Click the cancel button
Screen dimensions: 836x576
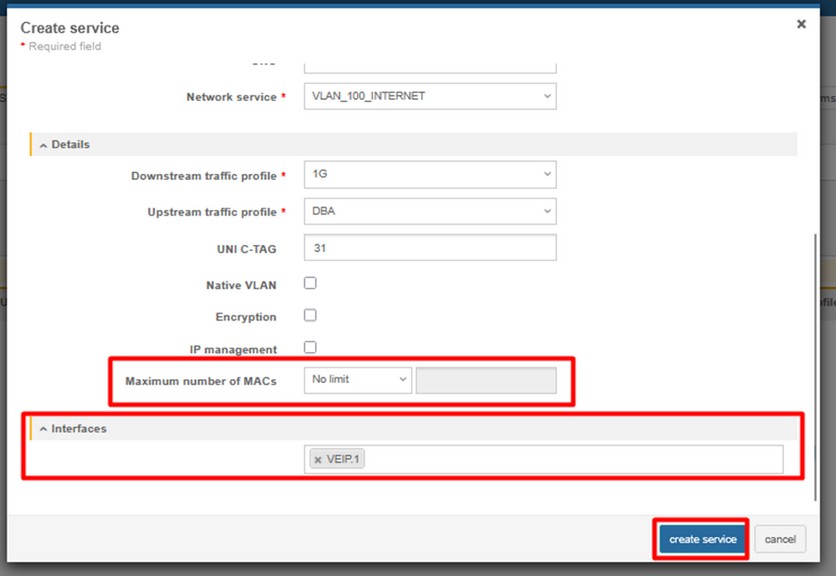point(780,539)
